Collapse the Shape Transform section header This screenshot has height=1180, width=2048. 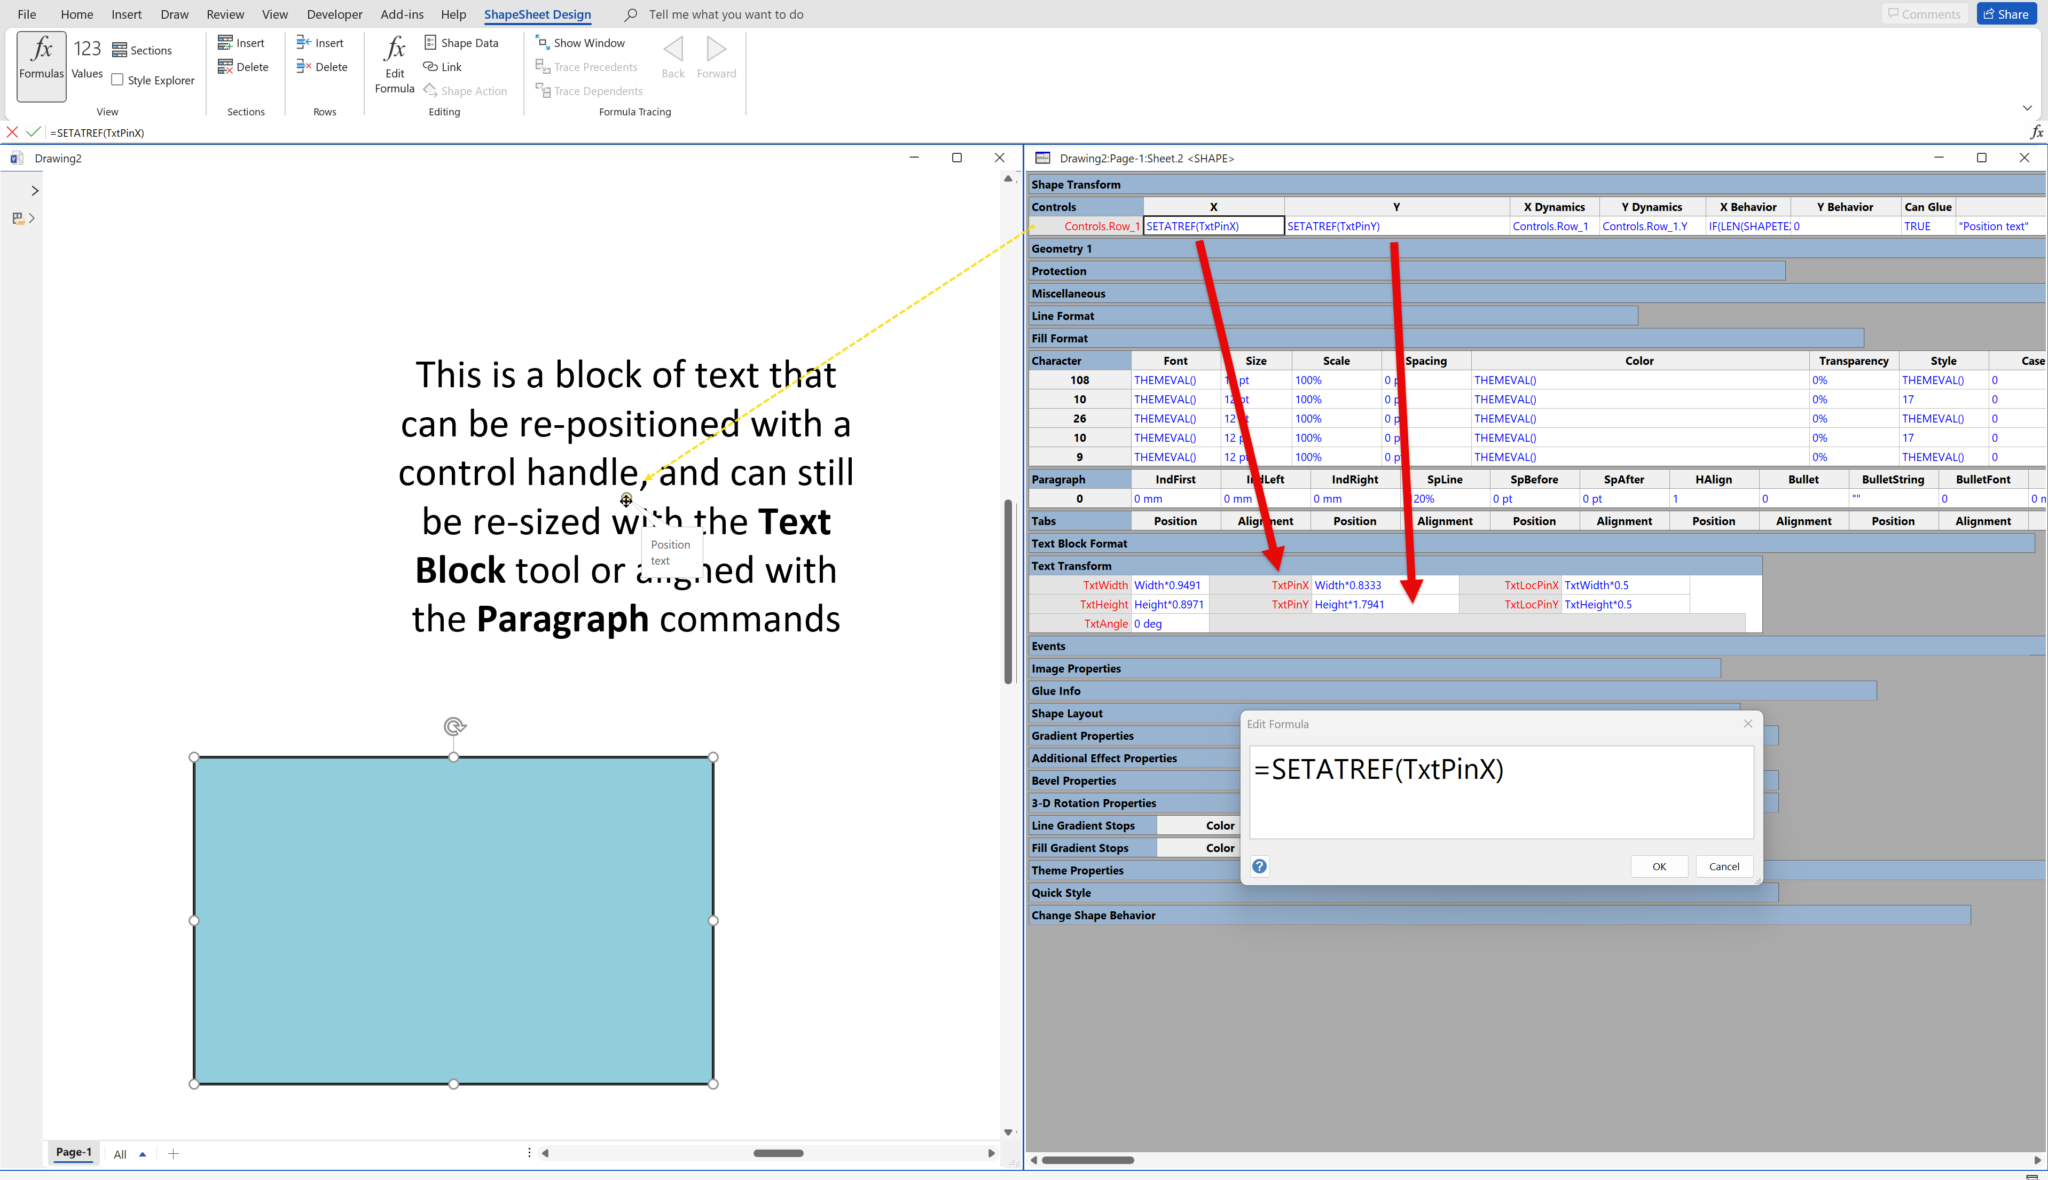(x=1075, y=184)
